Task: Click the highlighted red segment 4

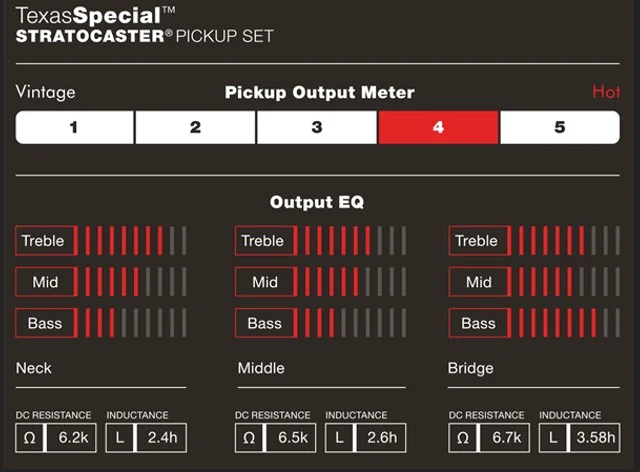Action: coord(438,127)
